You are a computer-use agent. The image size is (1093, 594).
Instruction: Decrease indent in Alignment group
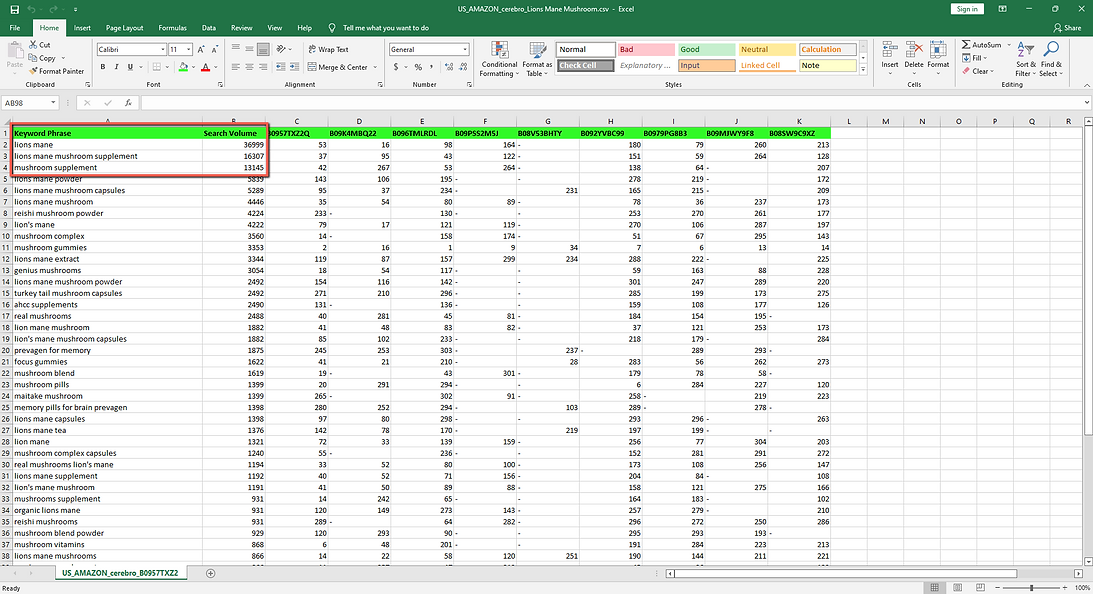280,67
